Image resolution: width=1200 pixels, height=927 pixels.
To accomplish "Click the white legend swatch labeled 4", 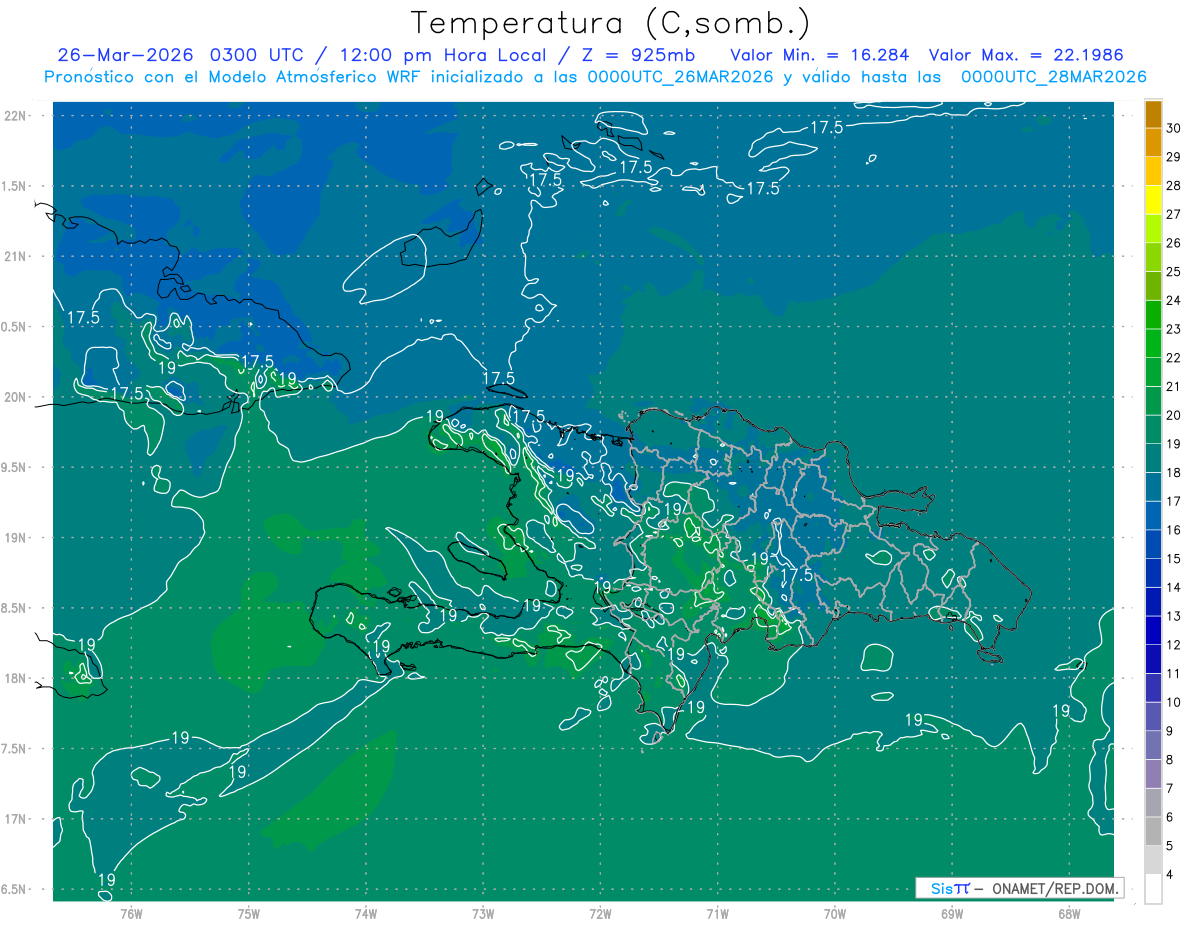I will [x=1153, y=889].
